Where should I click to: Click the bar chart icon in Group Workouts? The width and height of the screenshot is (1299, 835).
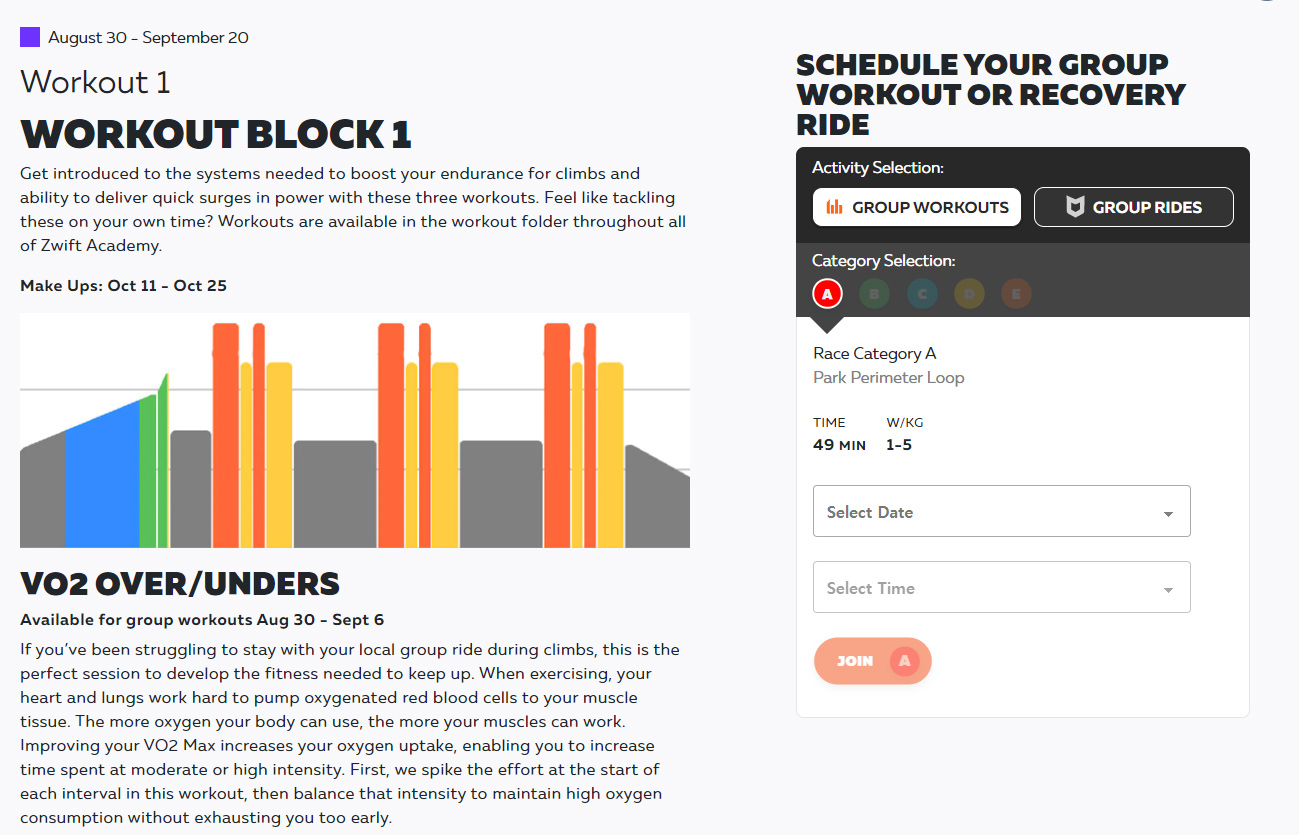[x=834, y=207]
